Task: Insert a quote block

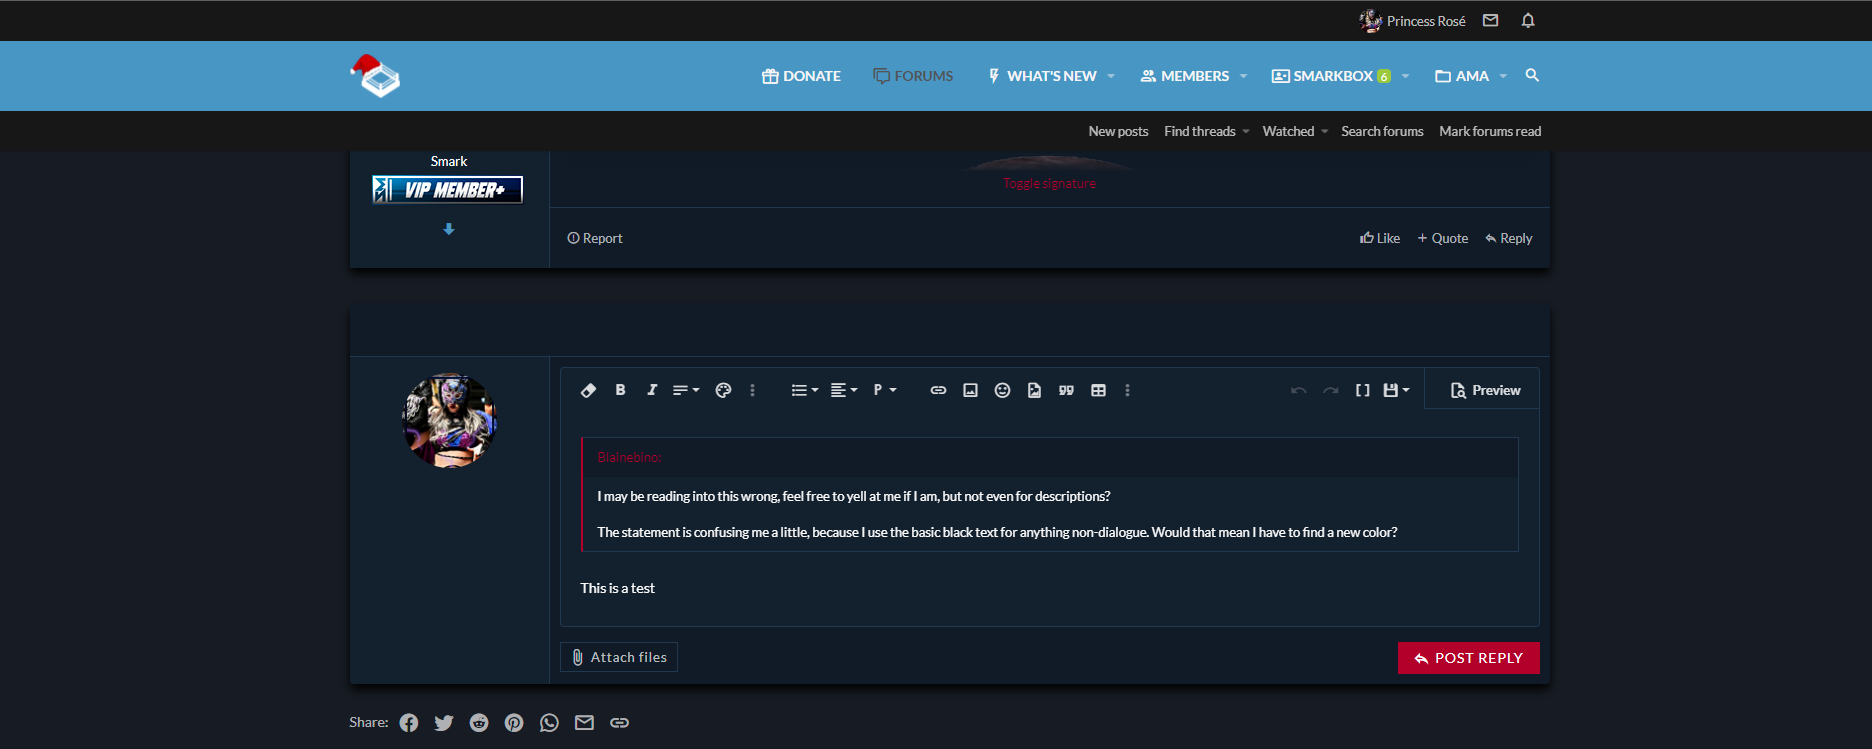Action: pyautogui.click(x=1066, y=390)
